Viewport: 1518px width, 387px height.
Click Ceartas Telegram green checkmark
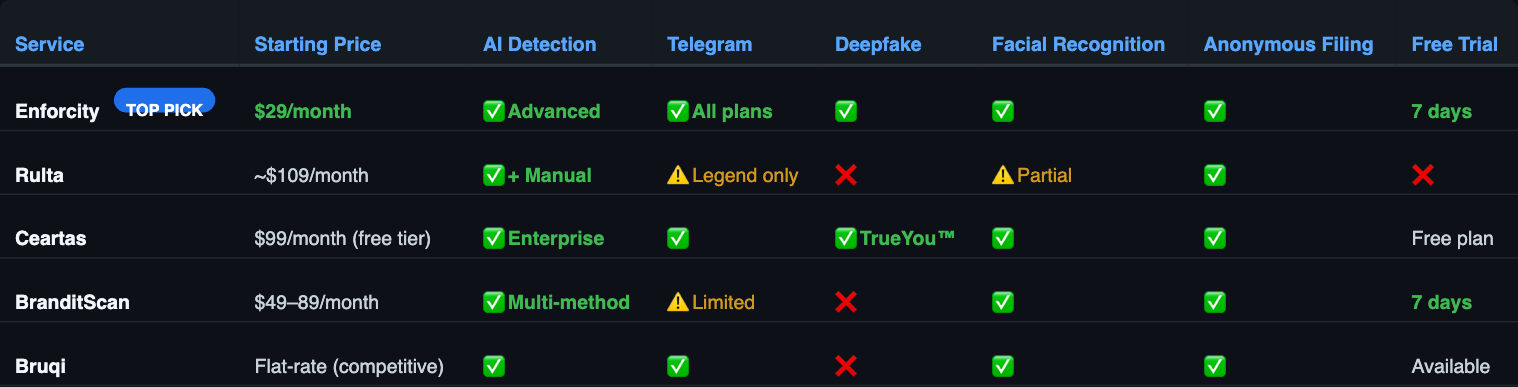click(678, 238)
